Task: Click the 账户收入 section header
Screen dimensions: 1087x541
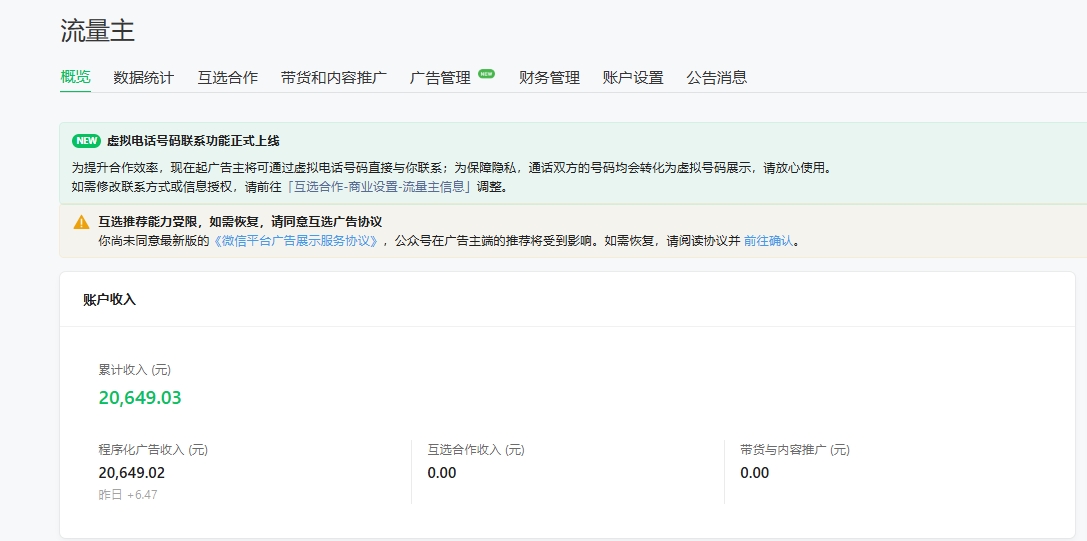Action: point(109,299)
